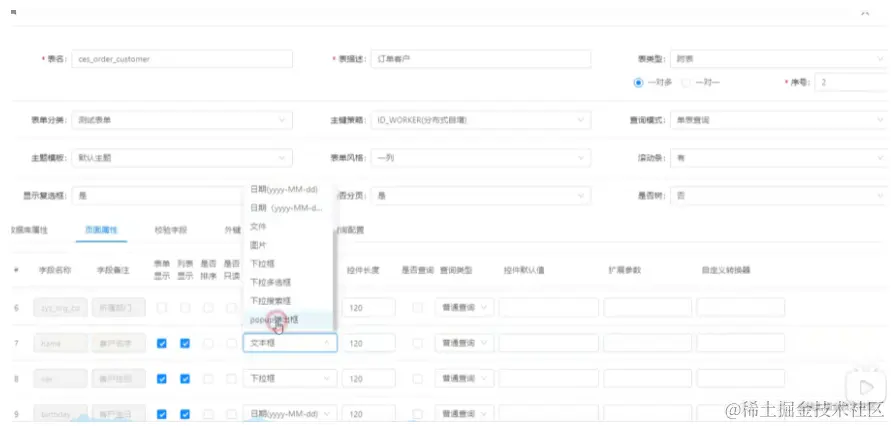891x426 pixels.
Task: Click row 7 控件默认值 field
Action: pos(548,343)
